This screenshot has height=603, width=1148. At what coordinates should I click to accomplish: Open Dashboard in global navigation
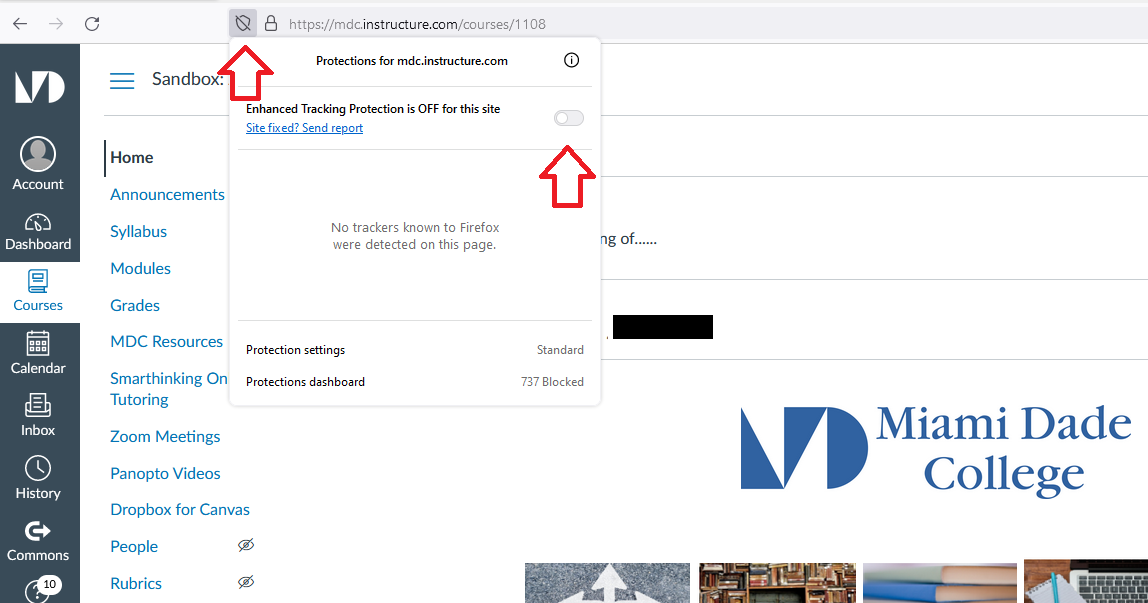pos(38,231)
